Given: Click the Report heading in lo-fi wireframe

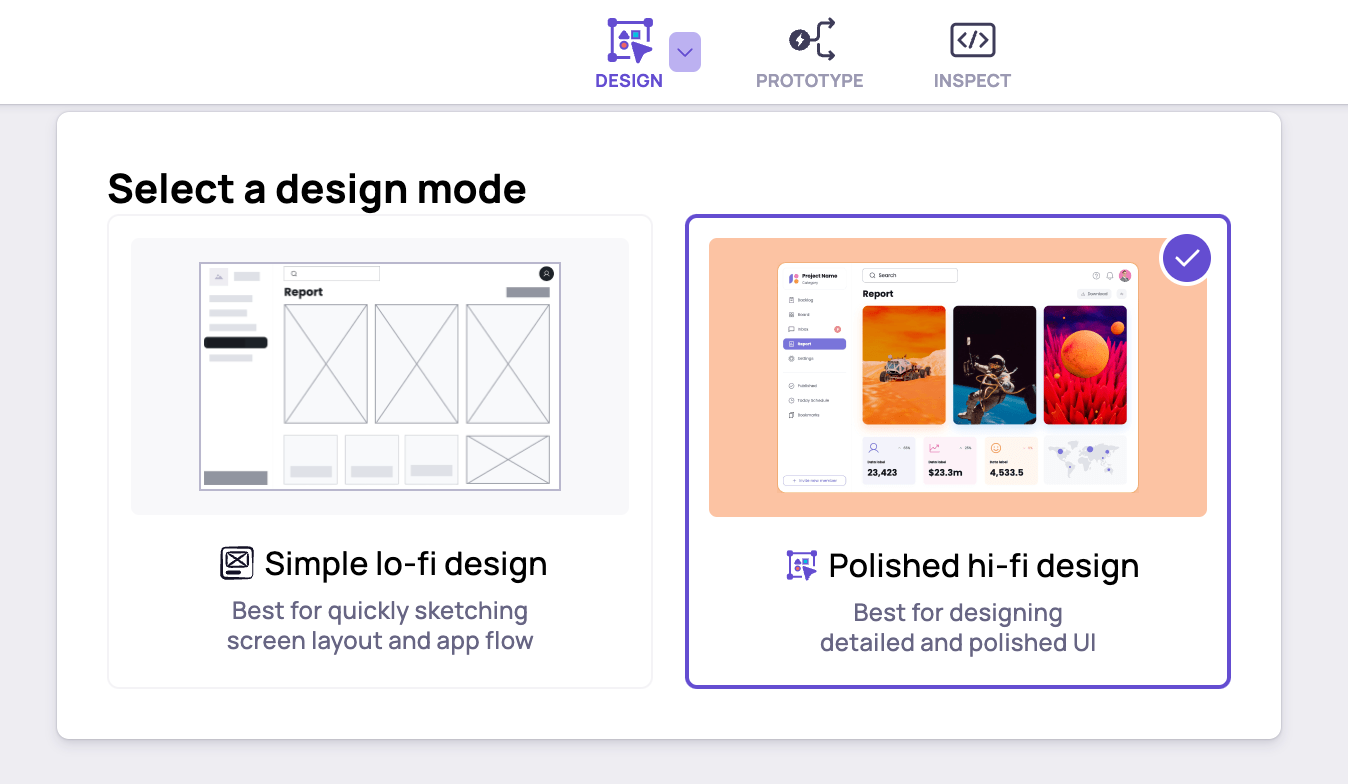Looking at the screenshot, I should (303, 292).
